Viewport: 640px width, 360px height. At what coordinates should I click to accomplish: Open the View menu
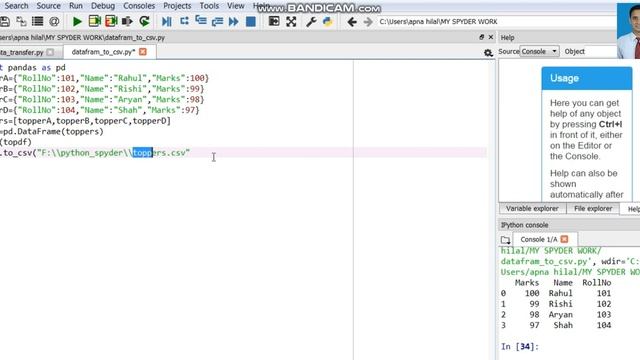click(236, 6)
